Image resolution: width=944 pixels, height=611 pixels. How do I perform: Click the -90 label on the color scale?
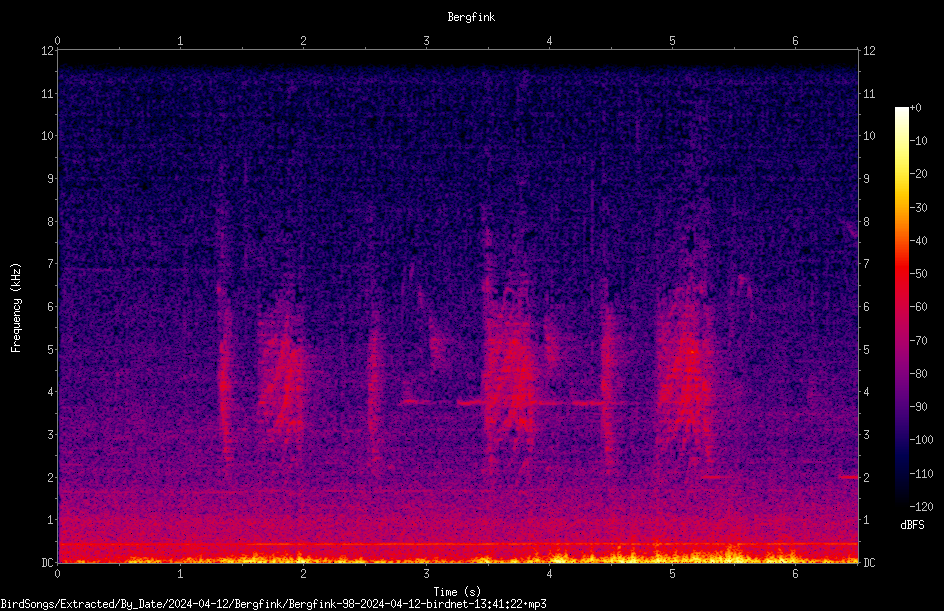[918, 406]
